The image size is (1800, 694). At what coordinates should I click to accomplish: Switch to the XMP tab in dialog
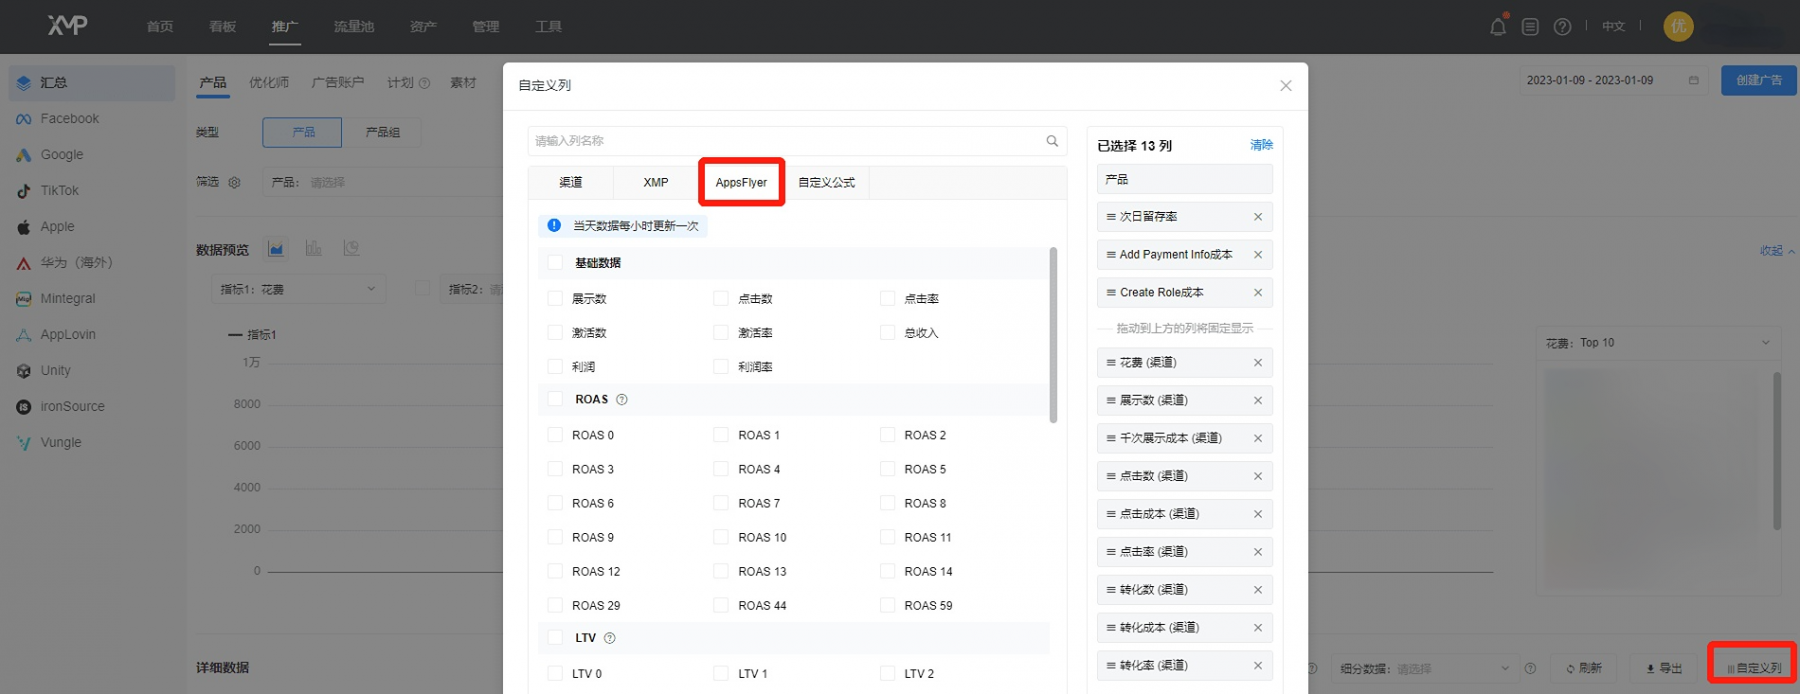click(x=656, y=183)
